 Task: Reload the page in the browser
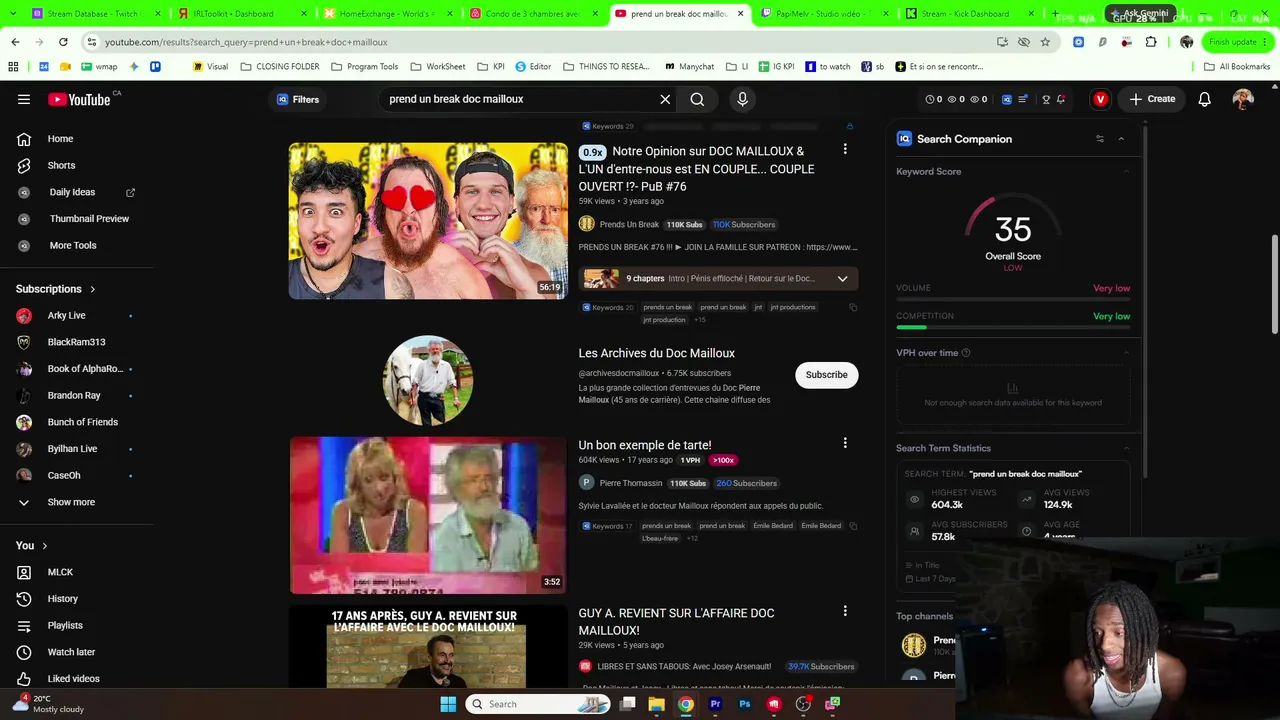coord(63,42)
